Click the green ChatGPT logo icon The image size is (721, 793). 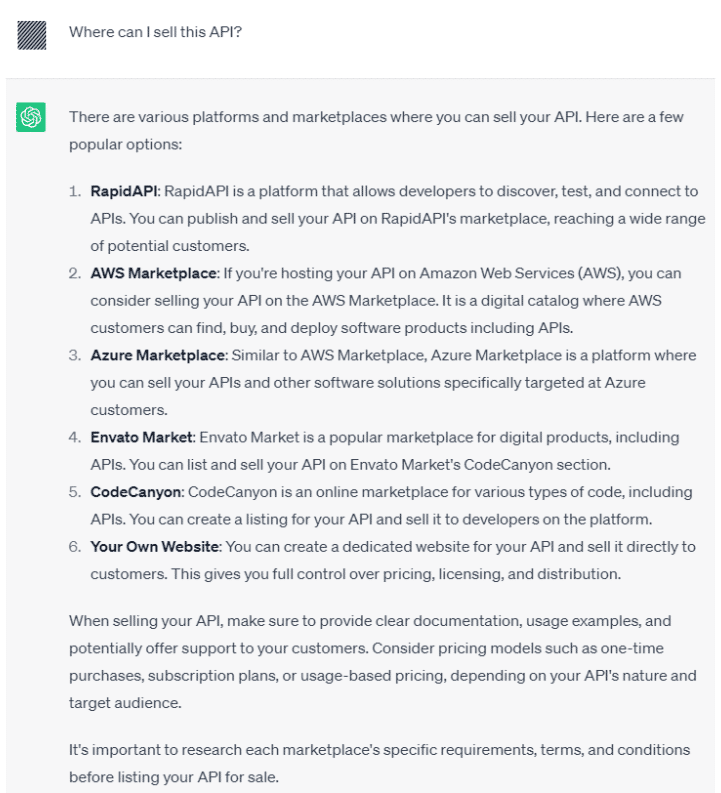point(32,118)
